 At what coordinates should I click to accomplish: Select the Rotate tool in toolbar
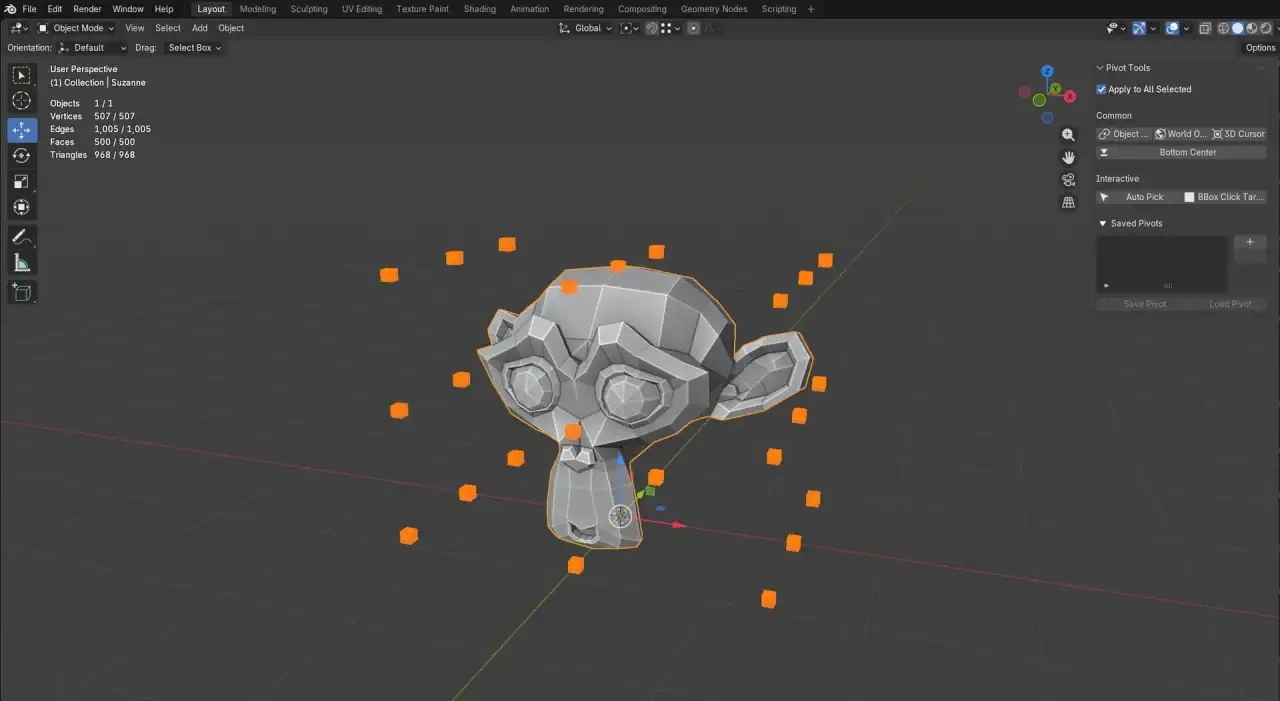(x=21, y=156)
